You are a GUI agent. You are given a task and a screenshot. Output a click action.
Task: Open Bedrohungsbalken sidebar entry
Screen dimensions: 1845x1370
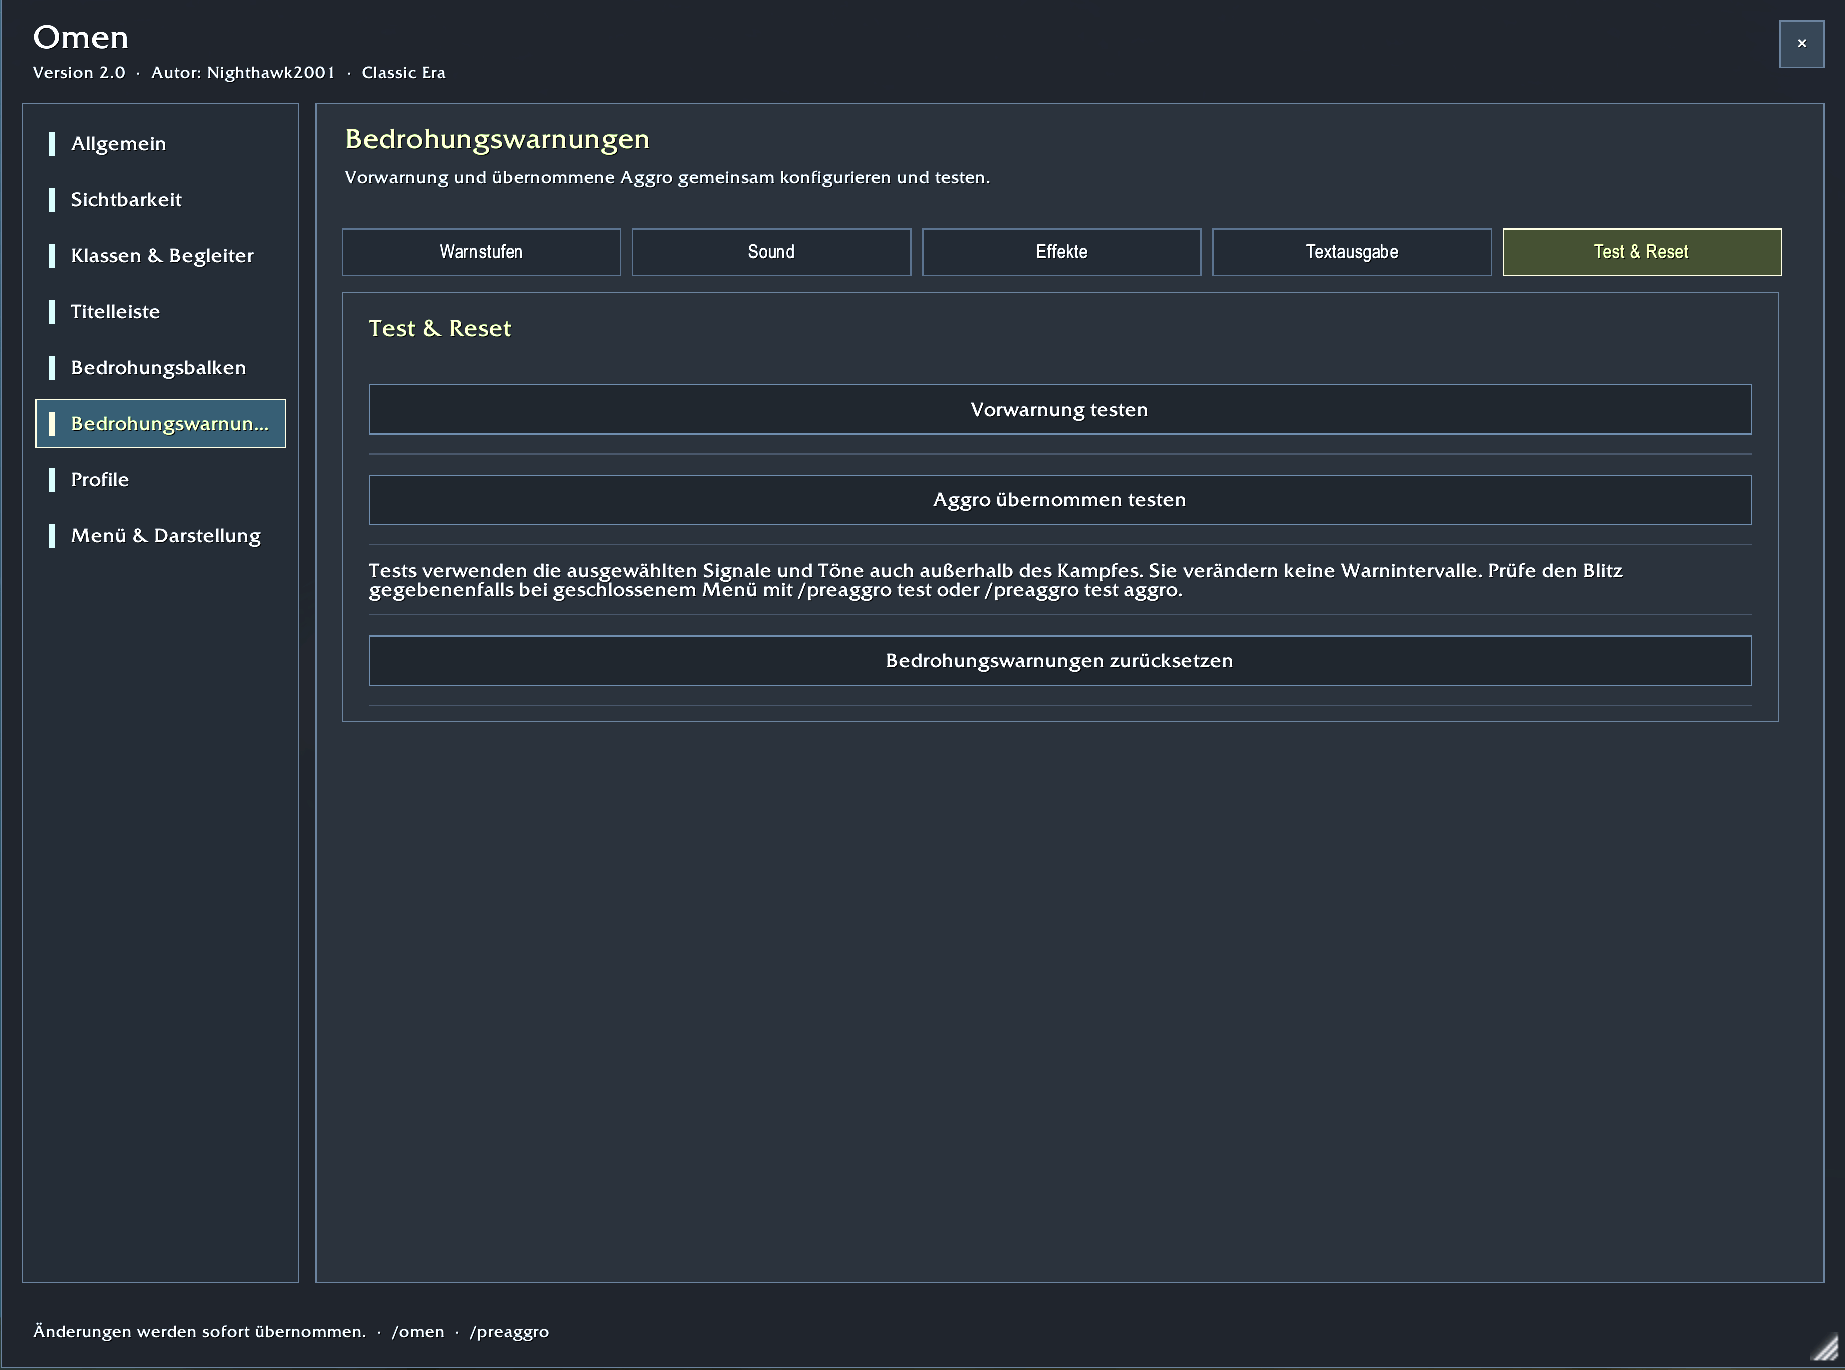(160, 368)
